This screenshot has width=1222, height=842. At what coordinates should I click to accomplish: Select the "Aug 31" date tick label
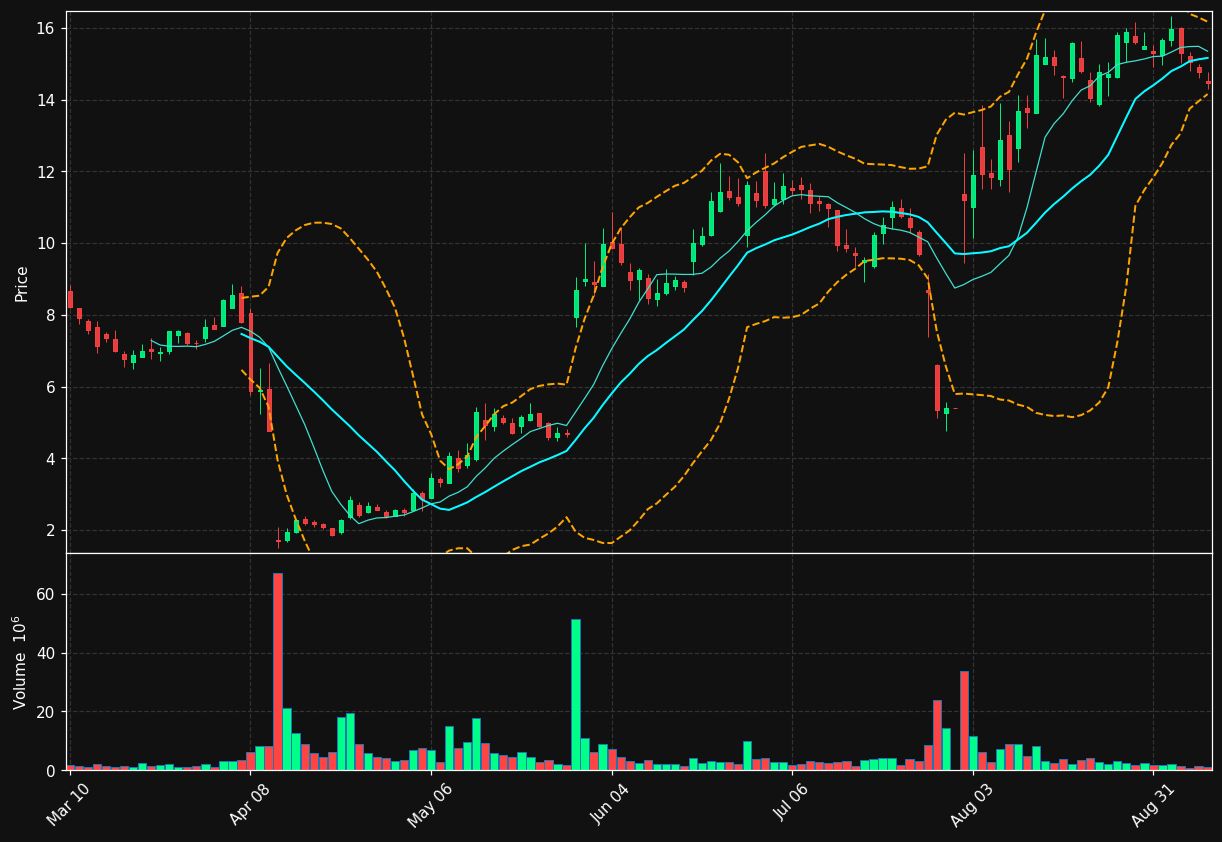point(1153,805)
